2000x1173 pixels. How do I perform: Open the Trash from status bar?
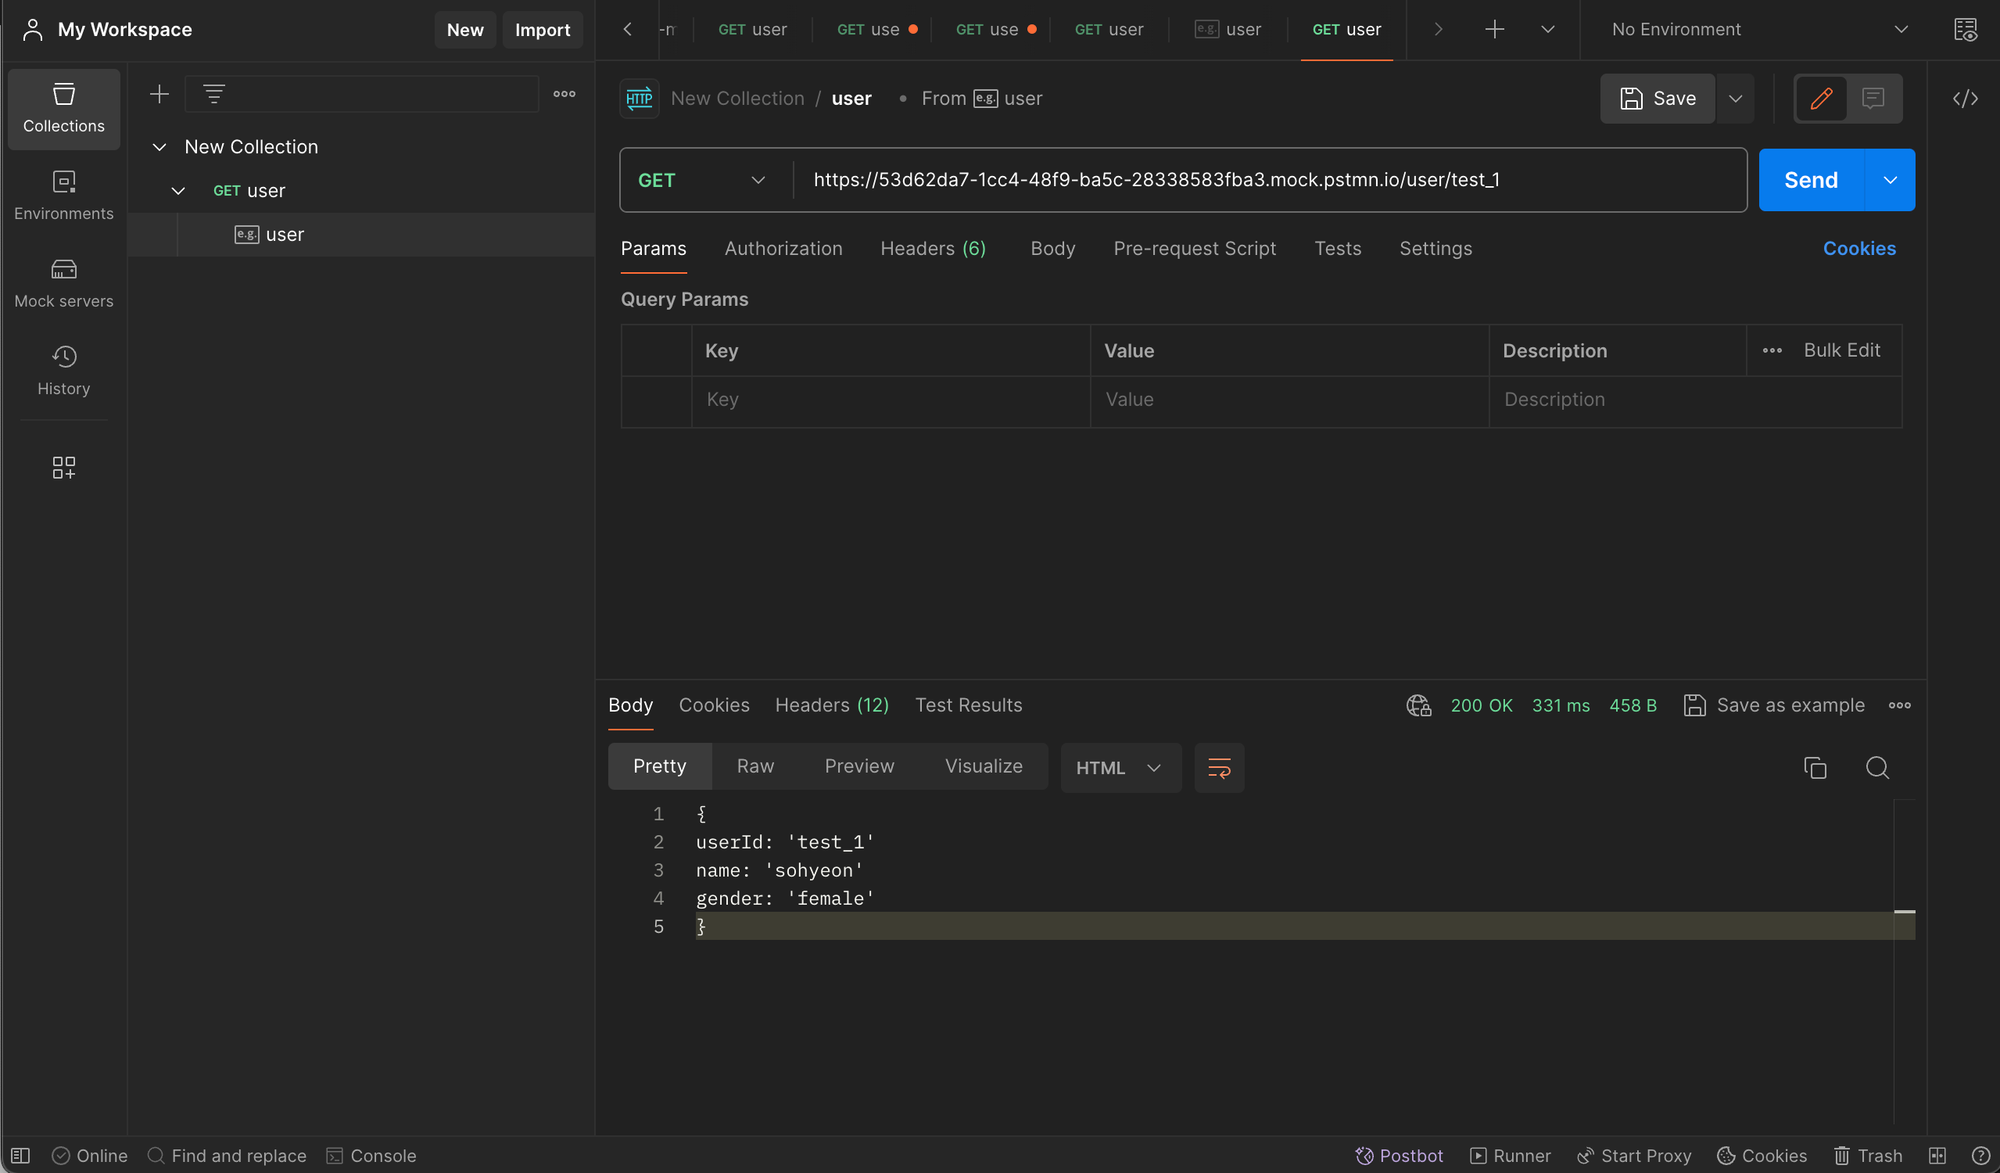coord(1868,1155)
